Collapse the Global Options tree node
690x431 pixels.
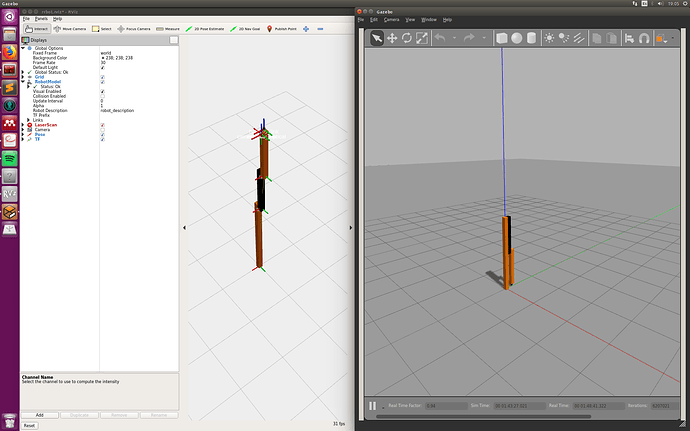click(x=23, y=48)
